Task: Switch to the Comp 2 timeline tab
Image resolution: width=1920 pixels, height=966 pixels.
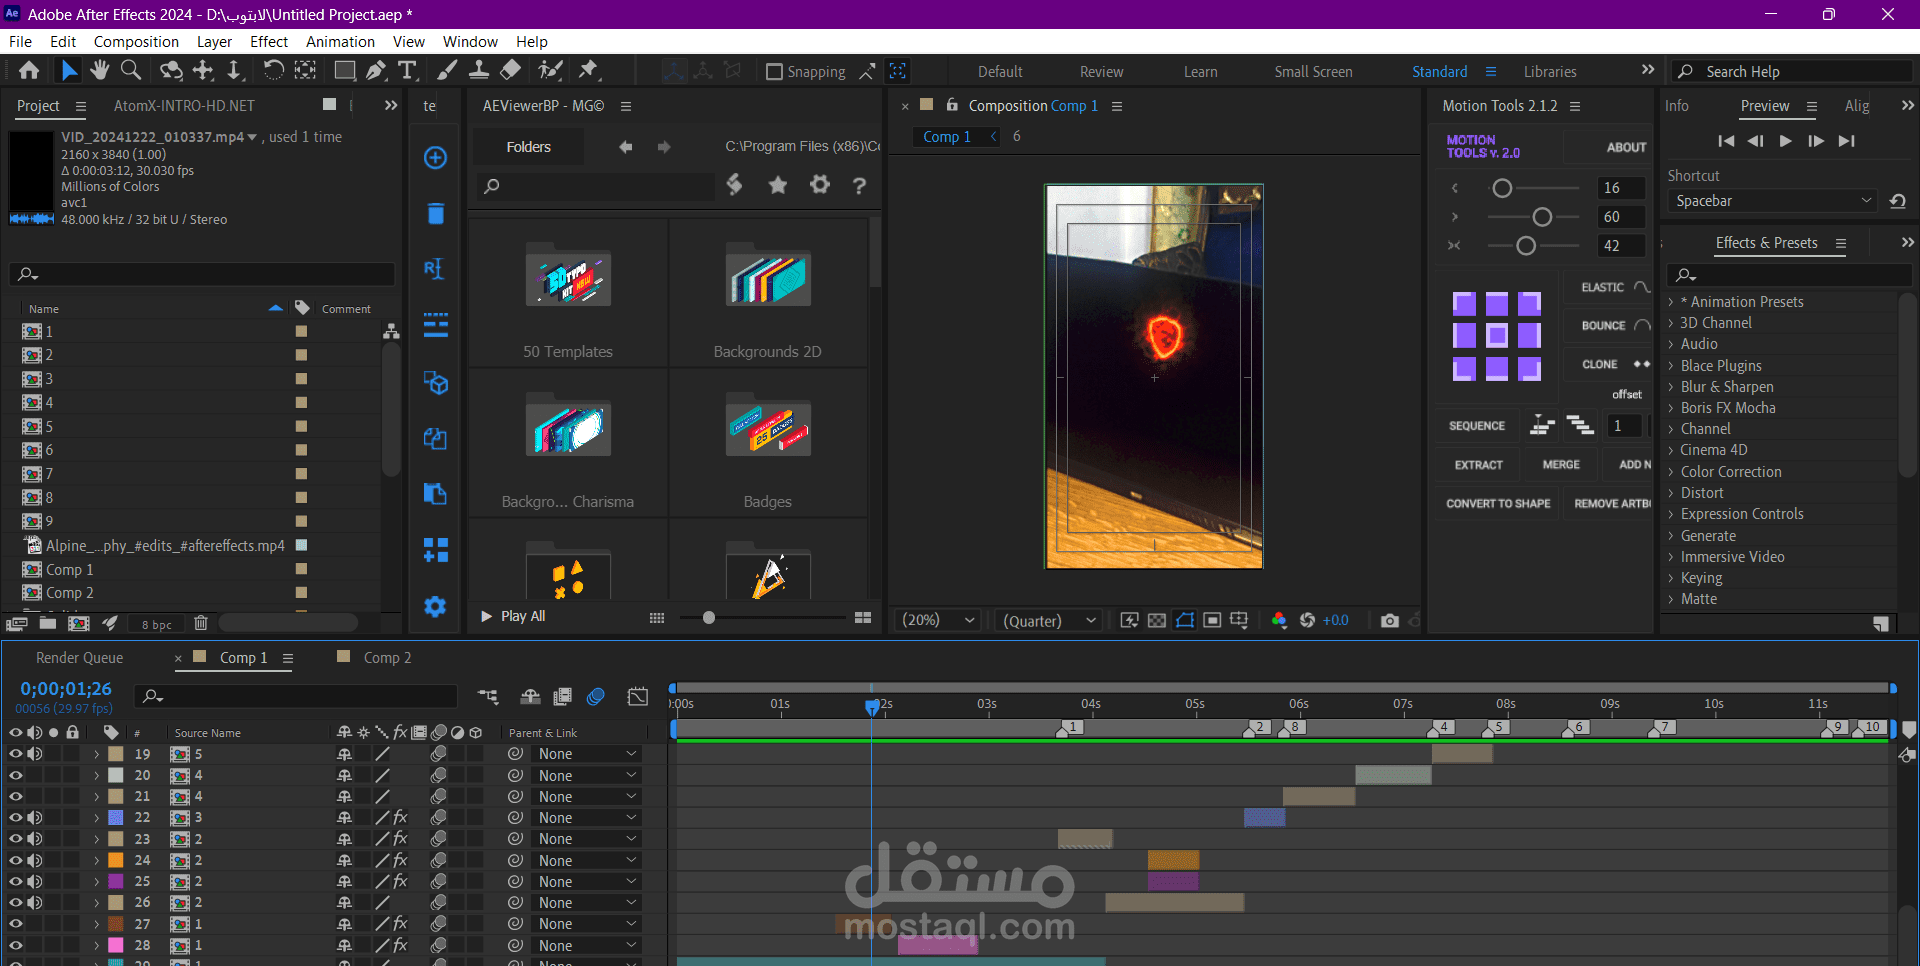Action: [387, 658]
